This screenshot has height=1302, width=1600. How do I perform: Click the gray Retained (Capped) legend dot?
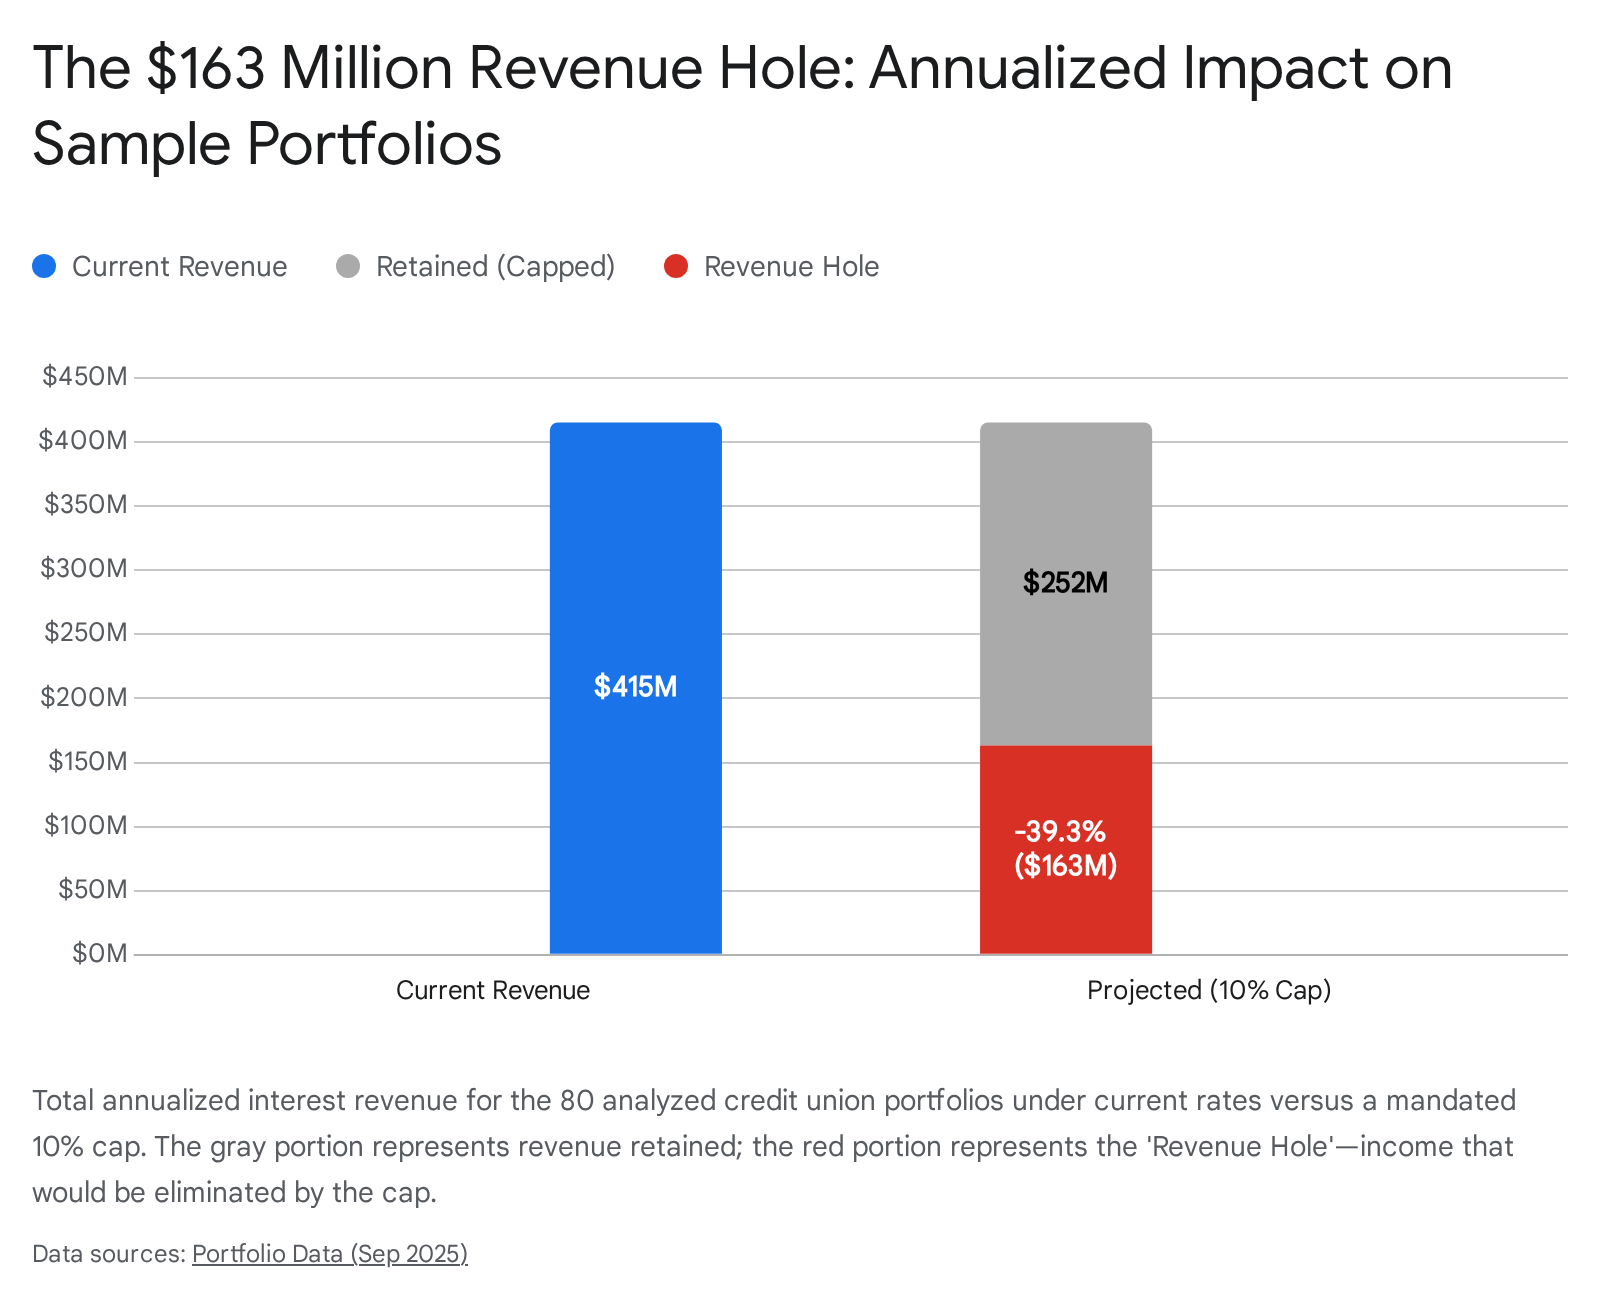point(348,267)
